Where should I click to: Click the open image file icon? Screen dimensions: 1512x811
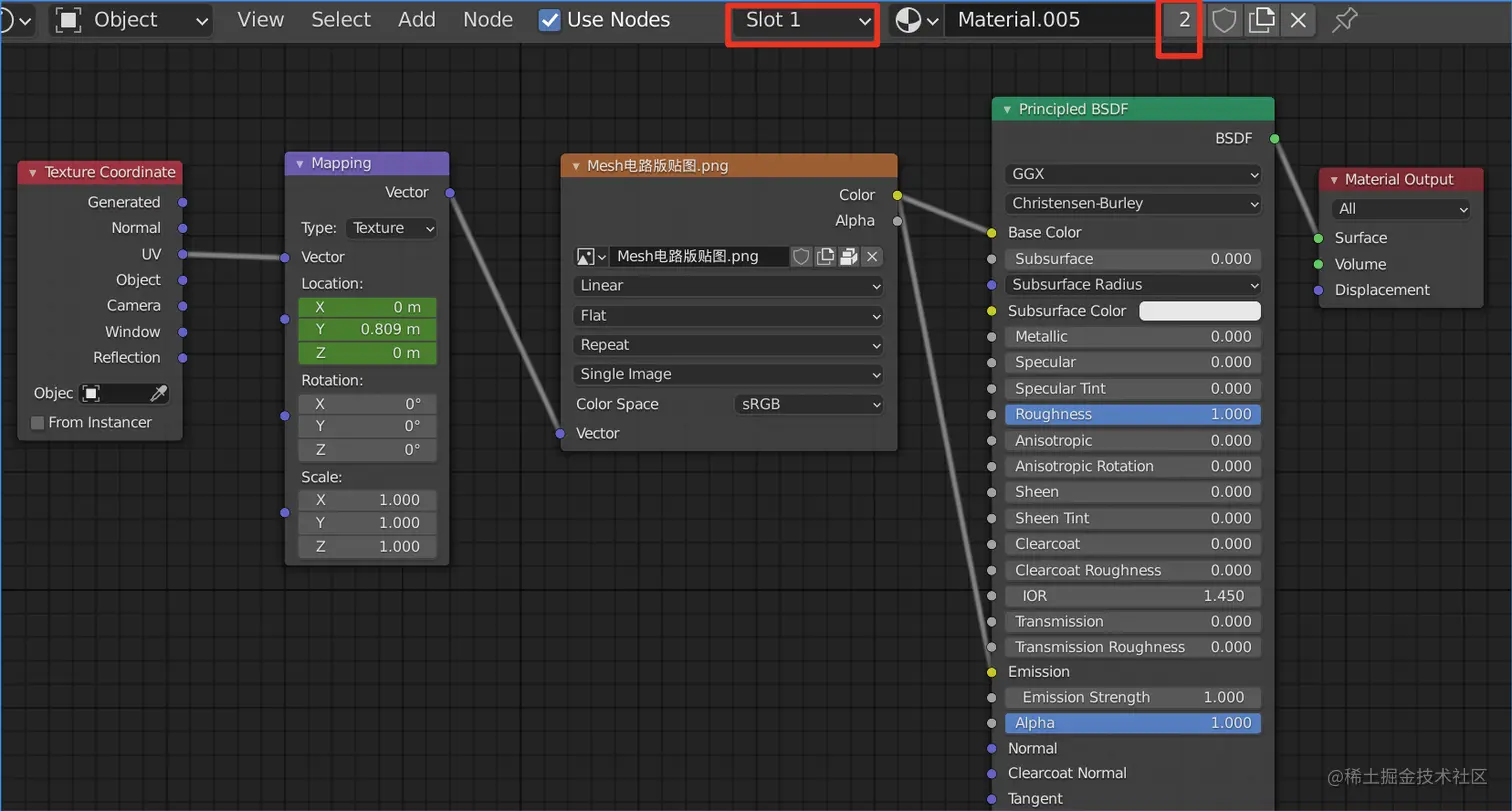point(849,257)
